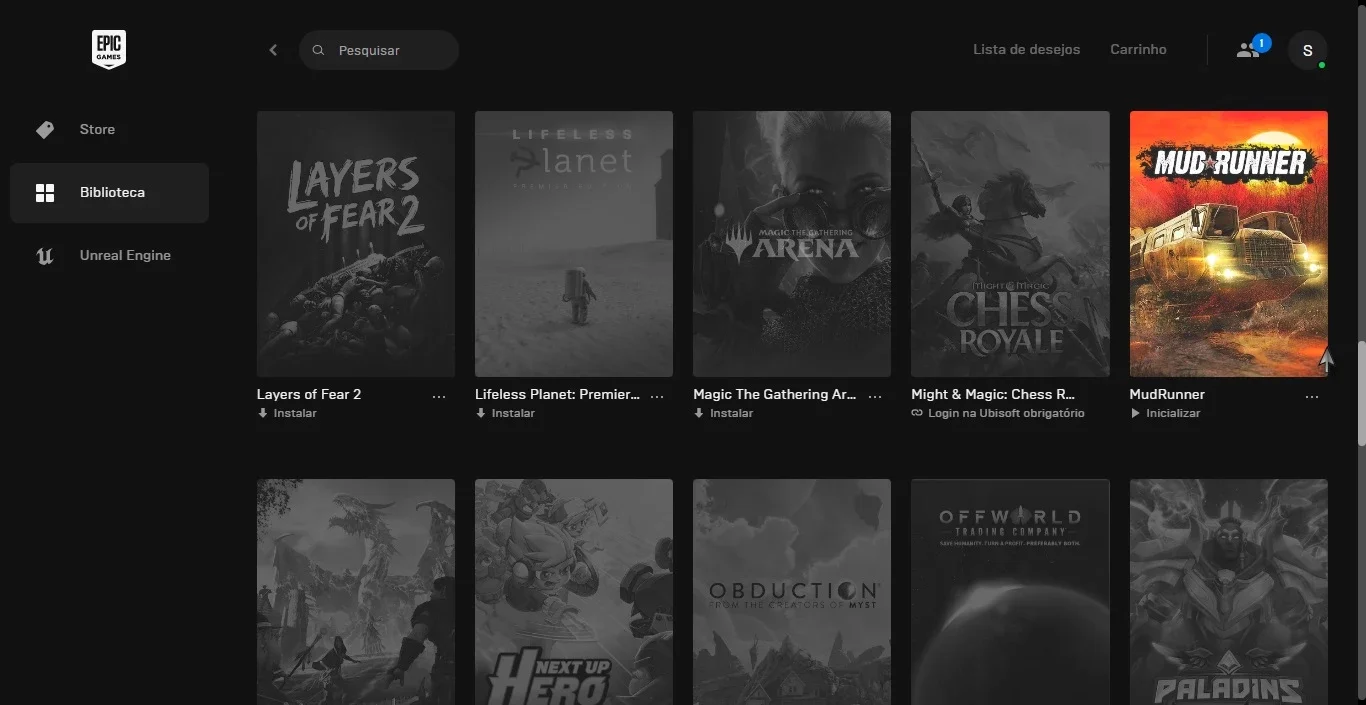Install Layers of Fear 2

(287, 413)
